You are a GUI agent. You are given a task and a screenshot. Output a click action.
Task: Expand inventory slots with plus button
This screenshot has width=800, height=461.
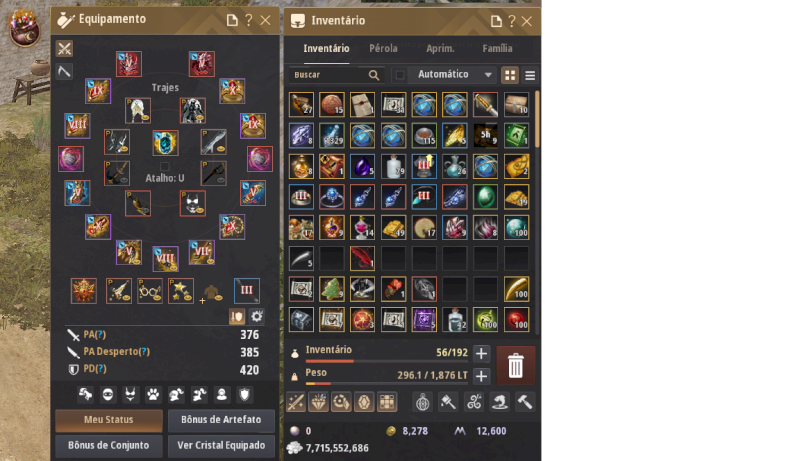pos(481,353)
